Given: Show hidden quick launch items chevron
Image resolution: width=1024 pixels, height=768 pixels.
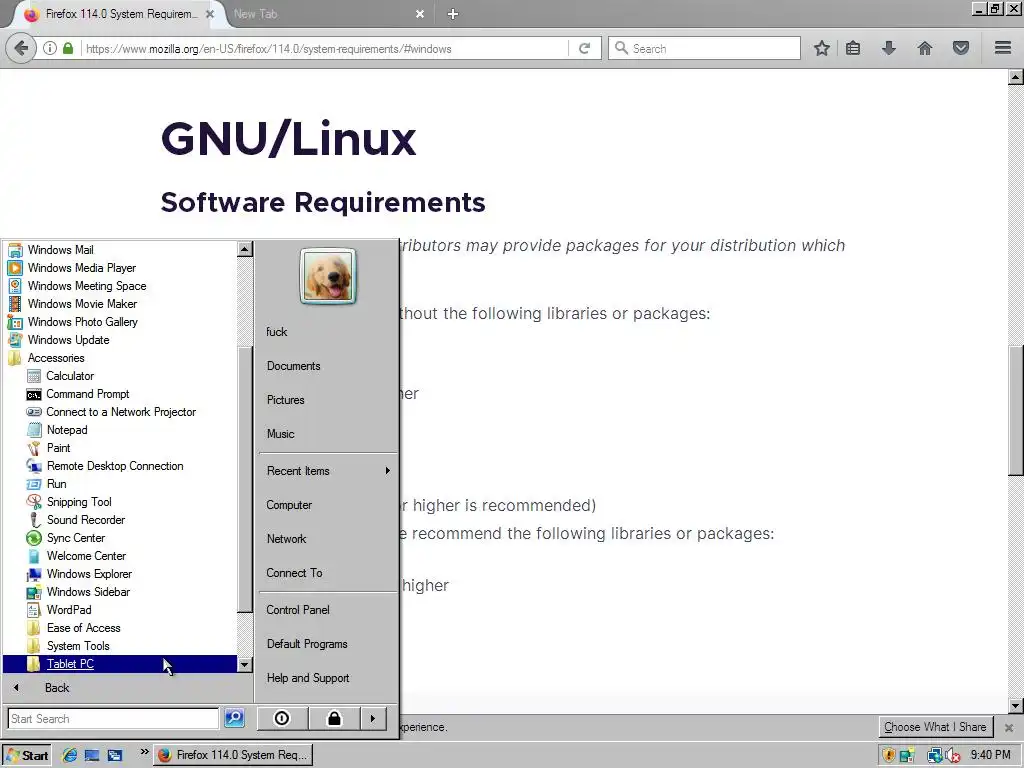Looking at the screenshot, I should [144, 752].
